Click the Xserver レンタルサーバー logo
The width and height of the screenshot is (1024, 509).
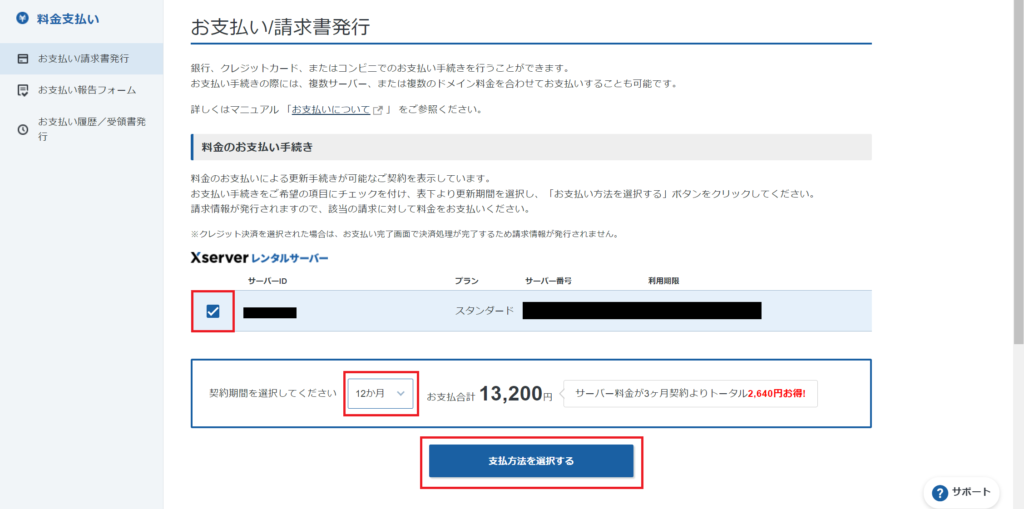pyautogui.click(x=259, y=258)
